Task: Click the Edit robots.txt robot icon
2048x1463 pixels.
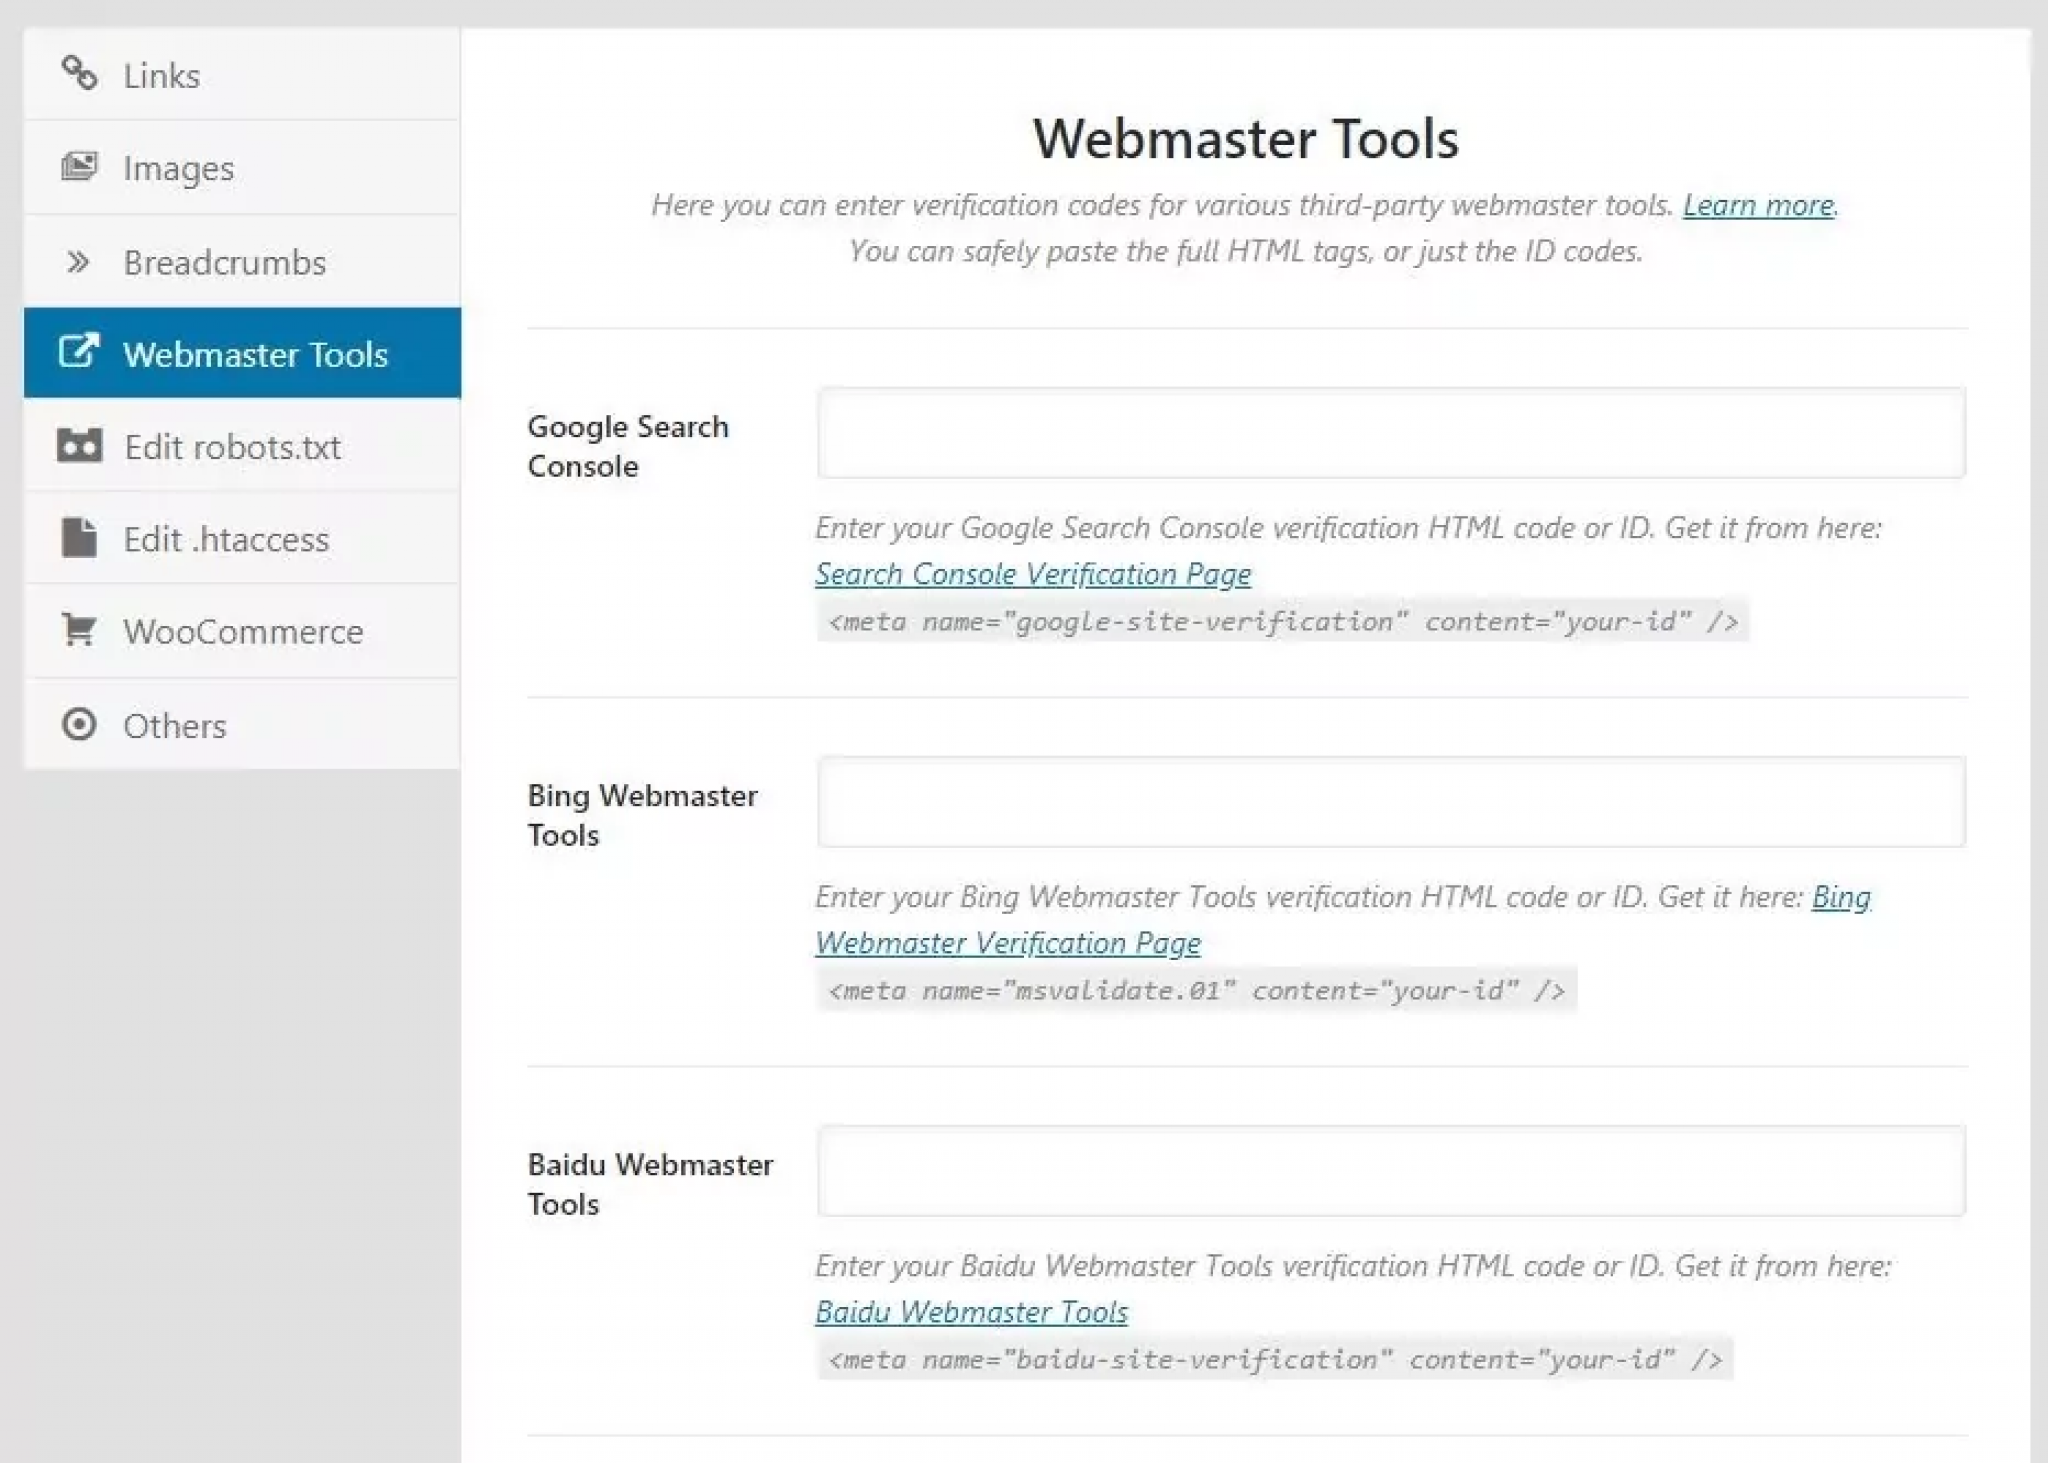Action: click(79, 445)
